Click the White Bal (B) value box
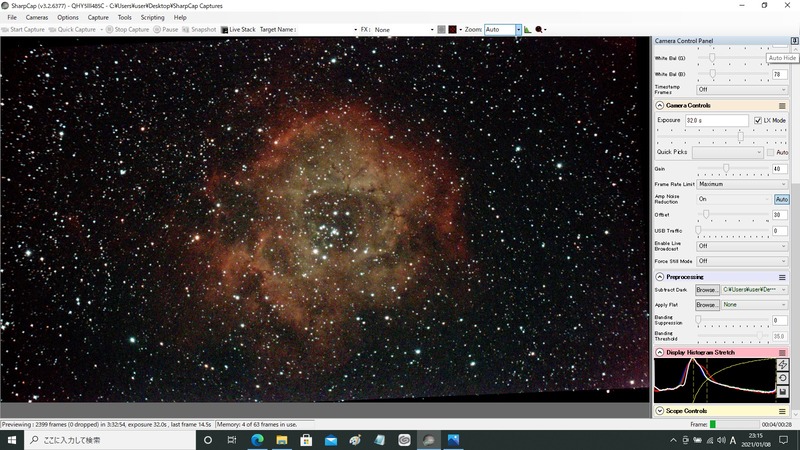The height and width of the screenshot is (450, 800). point(780,74)
